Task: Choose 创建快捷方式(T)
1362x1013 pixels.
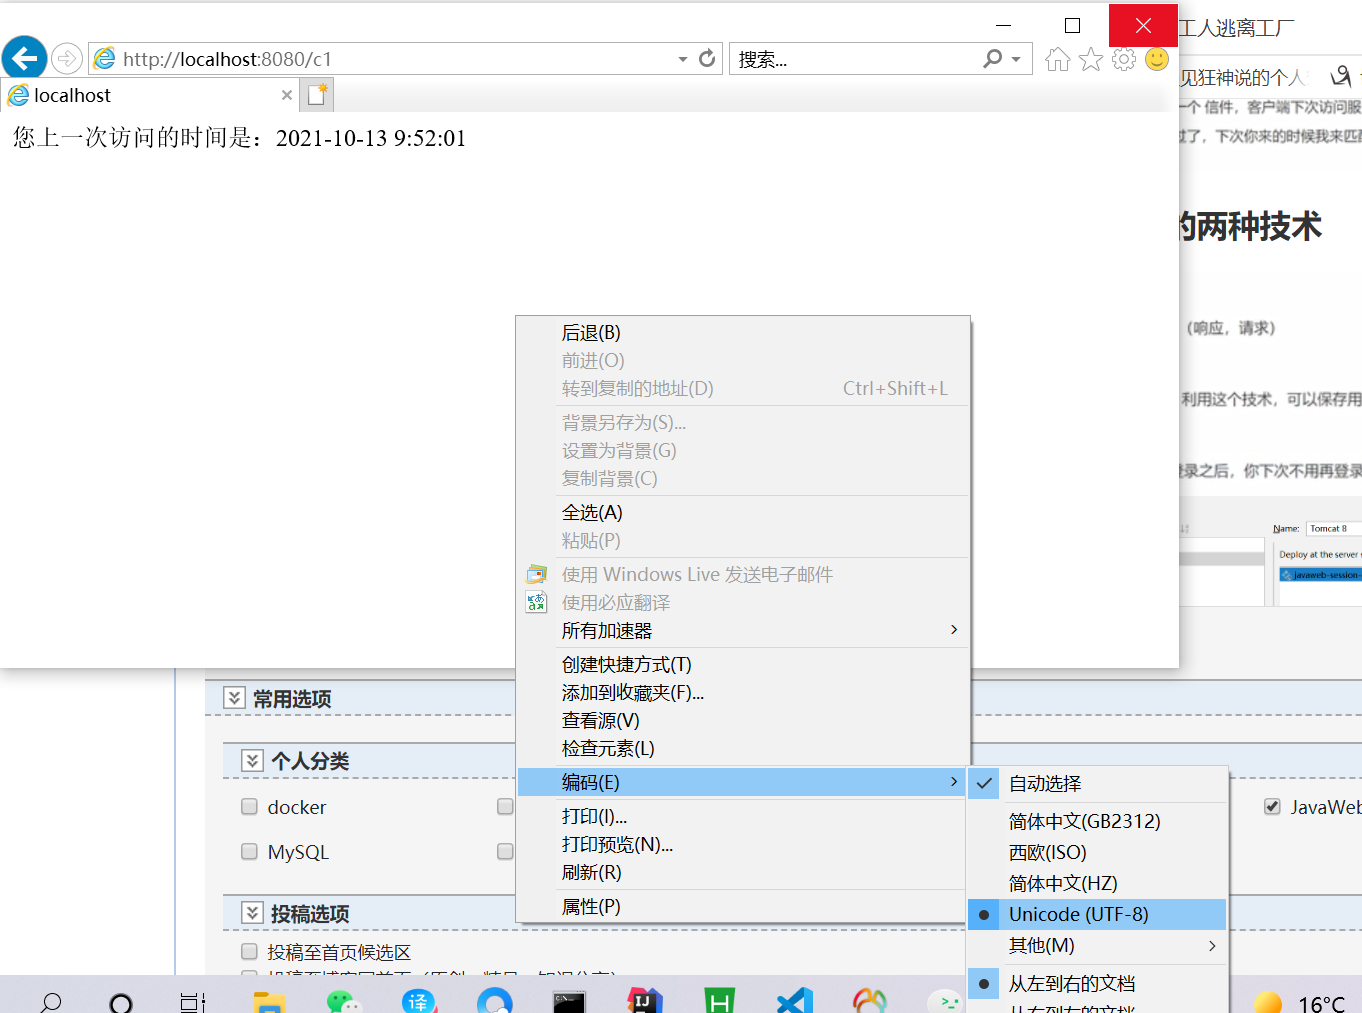Action: [x=742, y=664]
